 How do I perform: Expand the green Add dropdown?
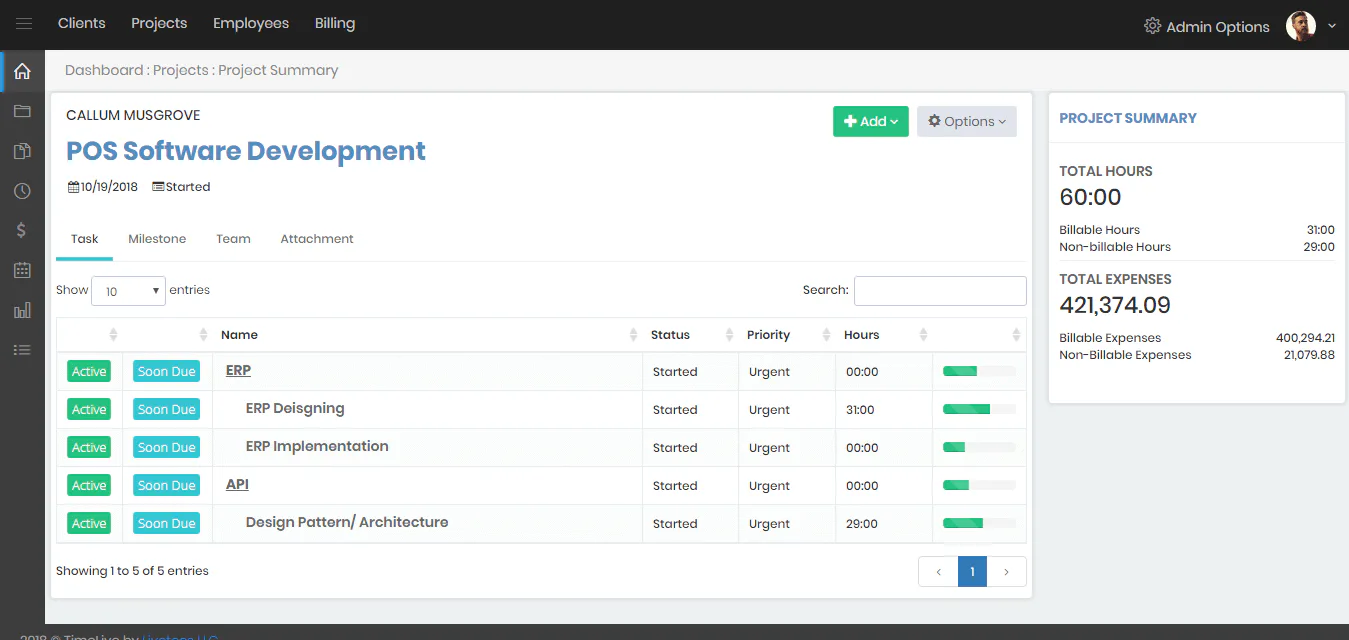tap(871, 121)
